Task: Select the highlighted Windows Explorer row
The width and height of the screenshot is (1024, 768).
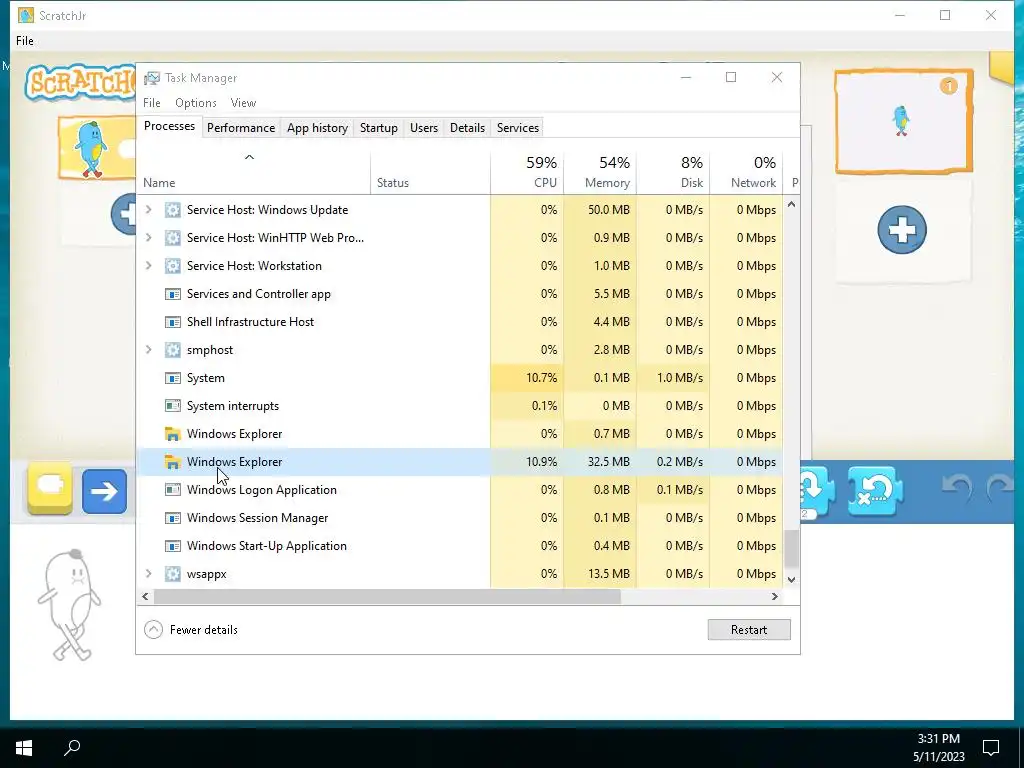Action: click(460, 462)
